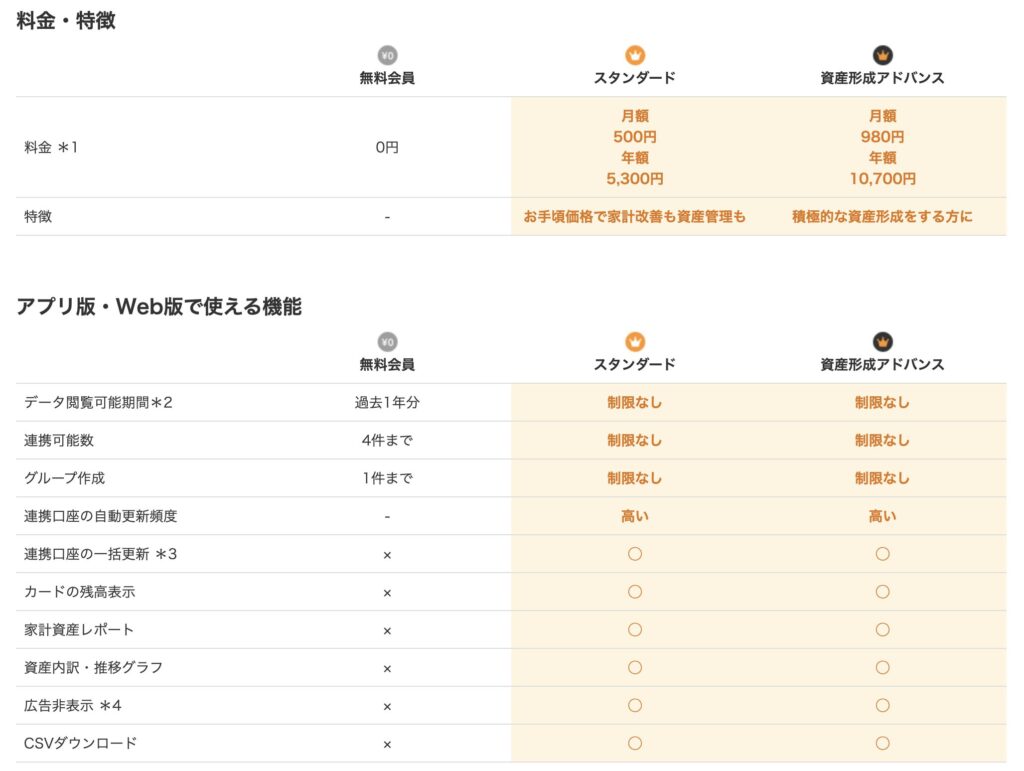Viewport: 1024px width, 771px height.
Task: Toggle the CSVダウンロード circle under スタンダード
Action: (635, 743)
